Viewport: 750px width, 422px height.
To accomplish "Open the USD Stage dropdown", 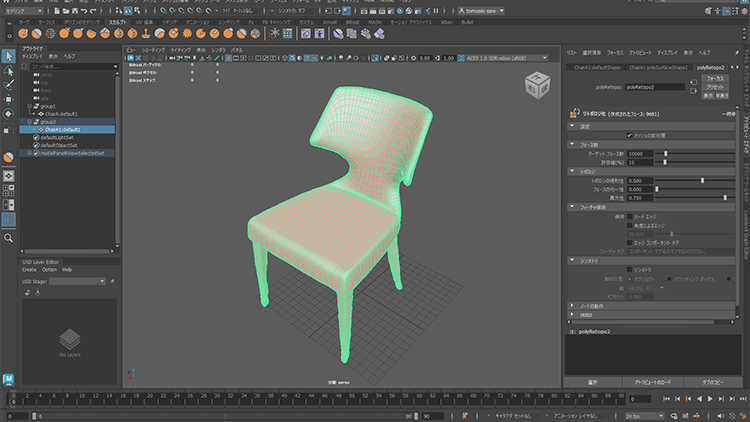I will (77, 281).
